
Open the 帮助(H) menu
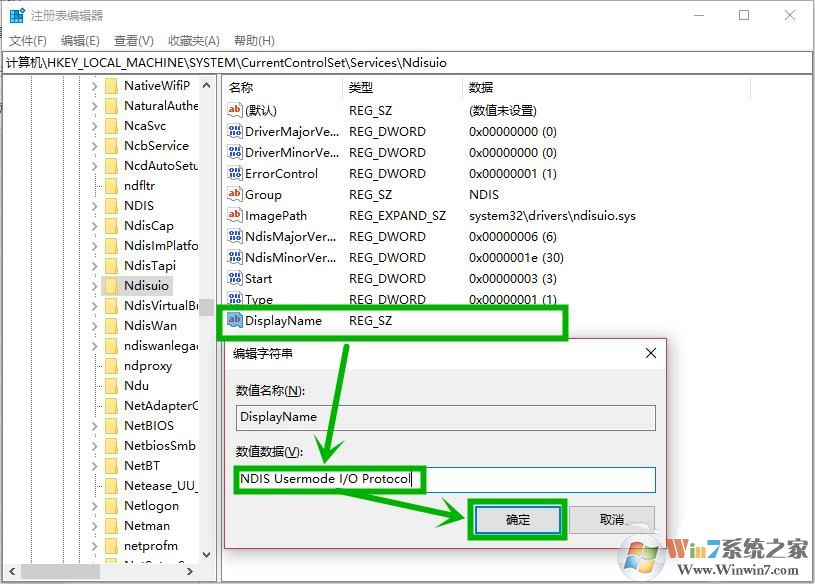tap(254, 41)
